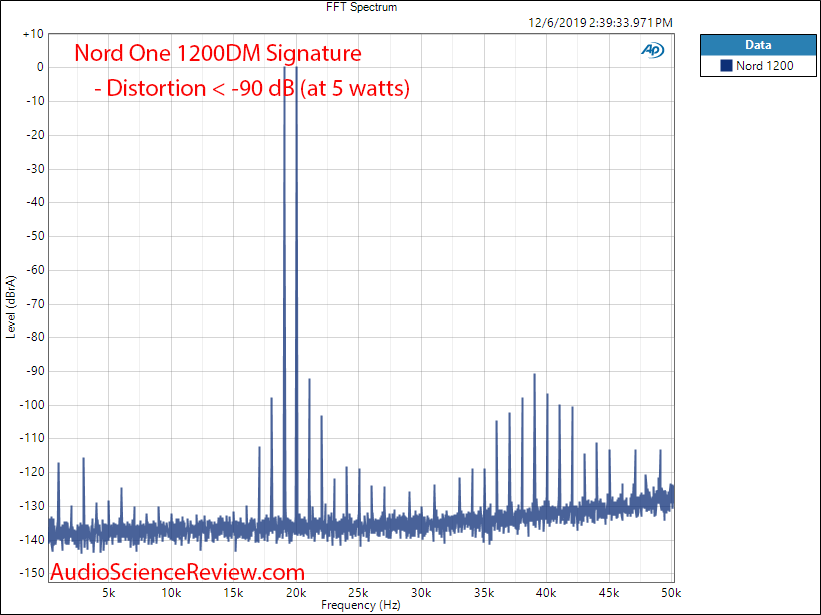Click the -100 level axis label

tap(32, 405)
